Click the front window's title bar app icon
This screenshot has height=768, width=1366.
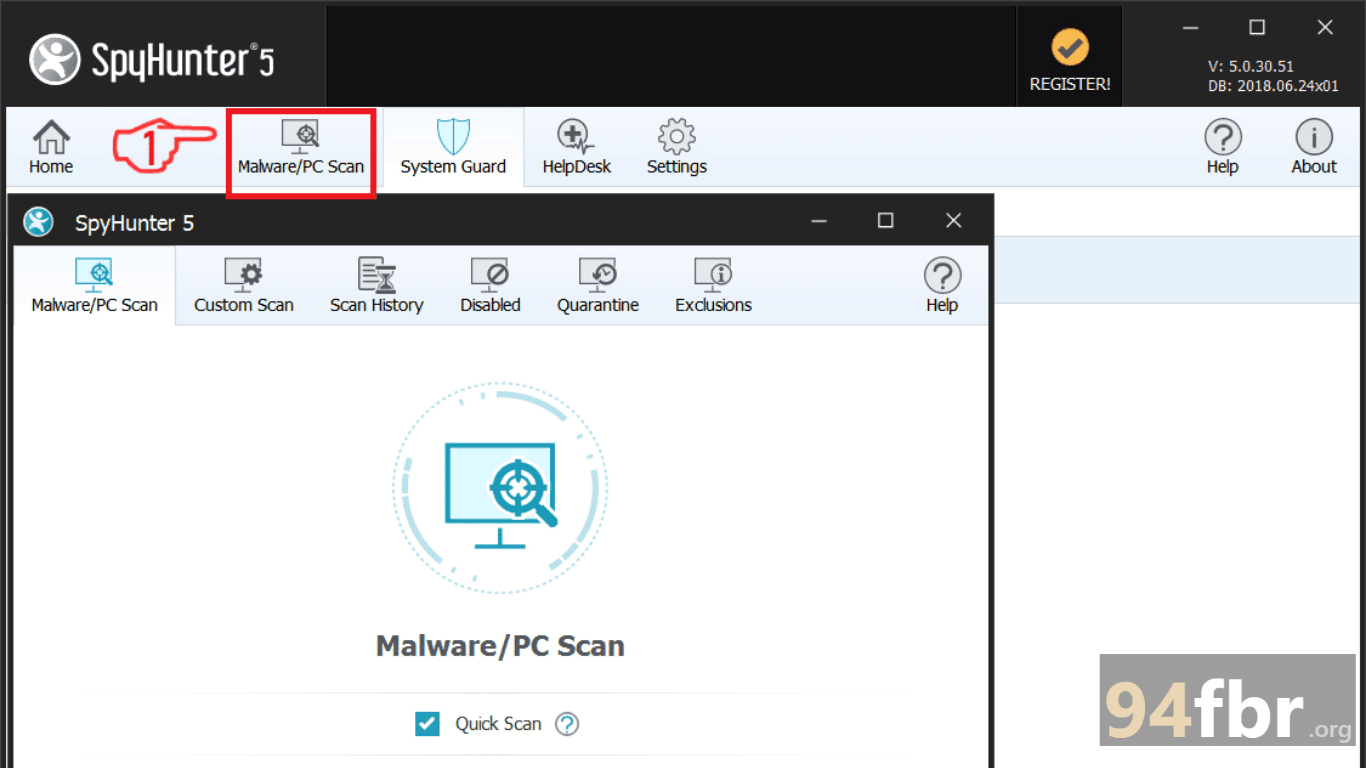point(39,222)
